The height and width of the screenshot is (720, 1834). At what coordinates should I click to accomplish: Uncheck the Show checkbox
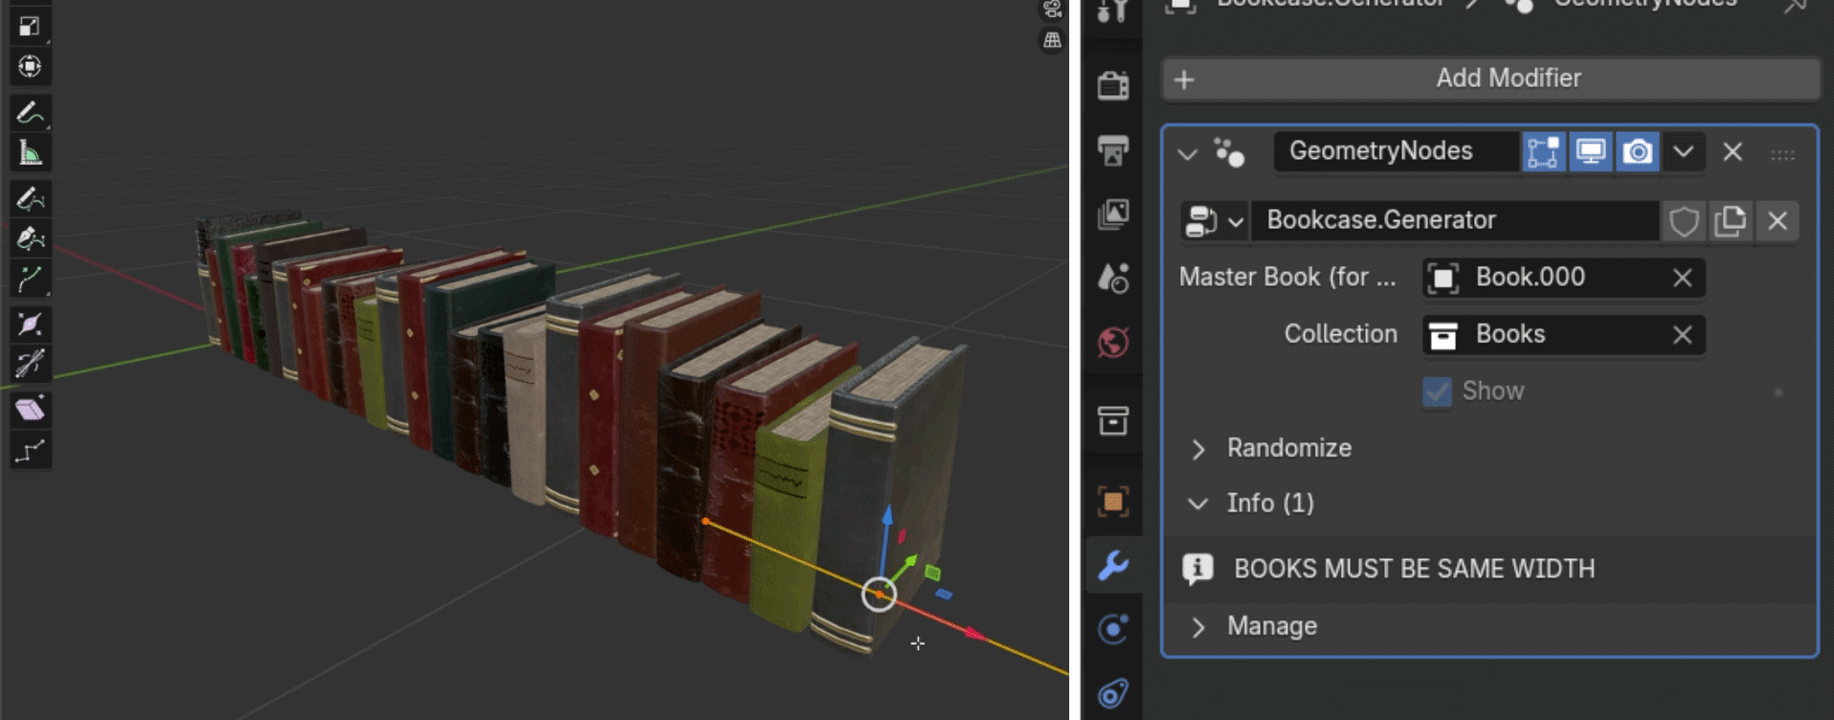[1437, 391]
